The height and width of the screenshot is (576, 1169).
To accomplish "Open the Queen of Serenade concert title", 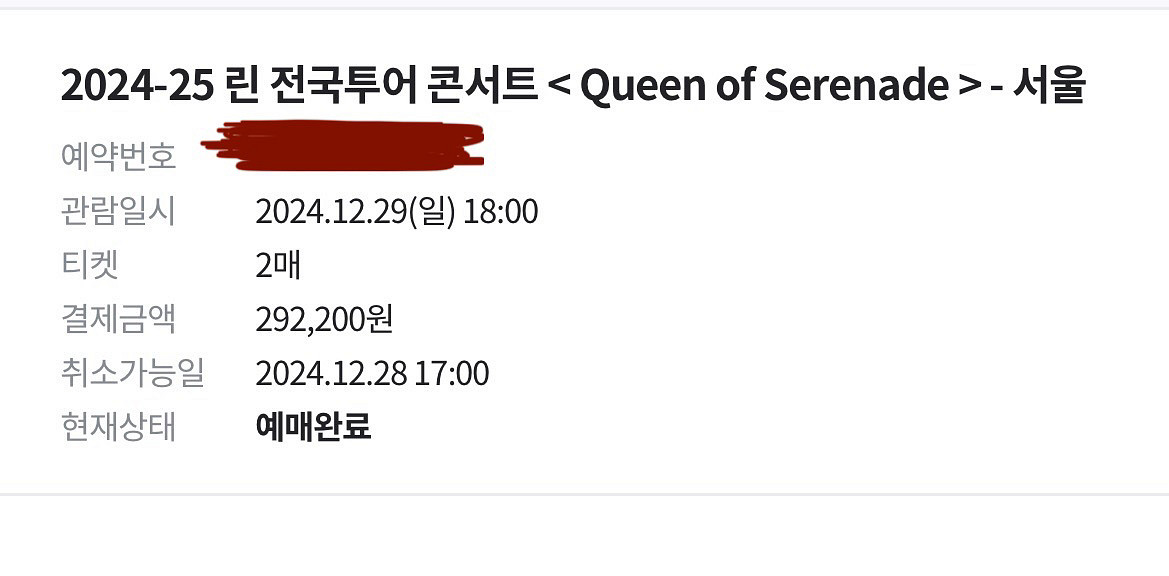I will pyautogui.click(x=572, y=86).
